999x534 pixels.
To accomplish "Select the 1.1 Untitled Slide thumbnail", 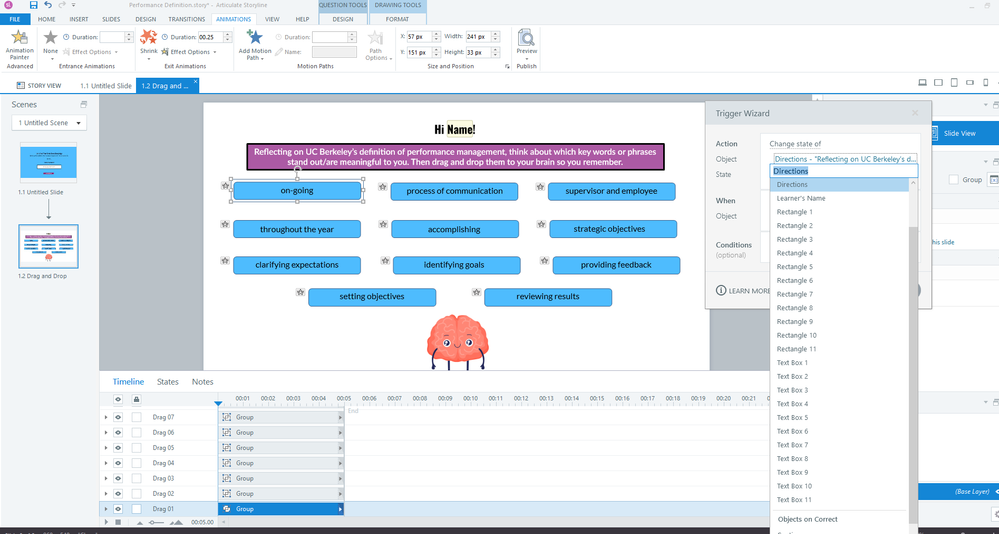I will tap(48, 163).
